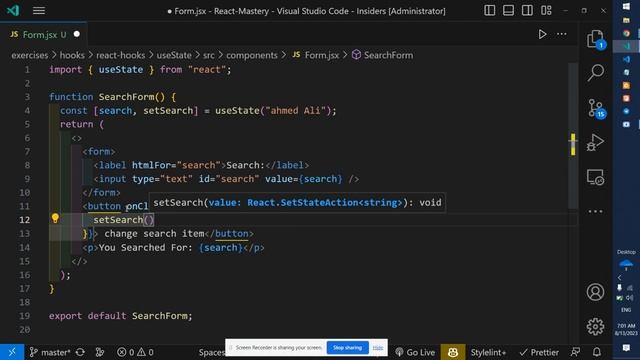The image size is (640, 360).
Task: Click "ahmed Ali" string on line 4
Action: point(296,111)
